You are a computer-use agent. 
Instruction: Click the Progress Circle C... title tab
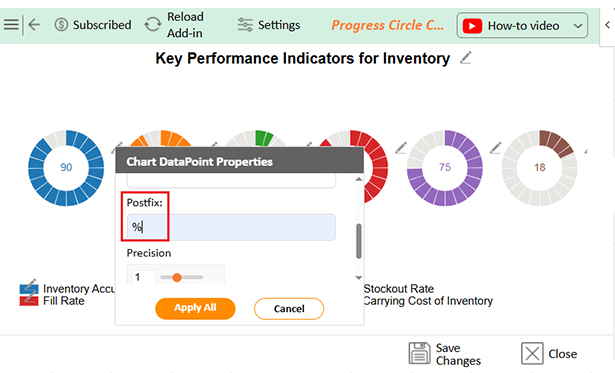tap(388, 25)
